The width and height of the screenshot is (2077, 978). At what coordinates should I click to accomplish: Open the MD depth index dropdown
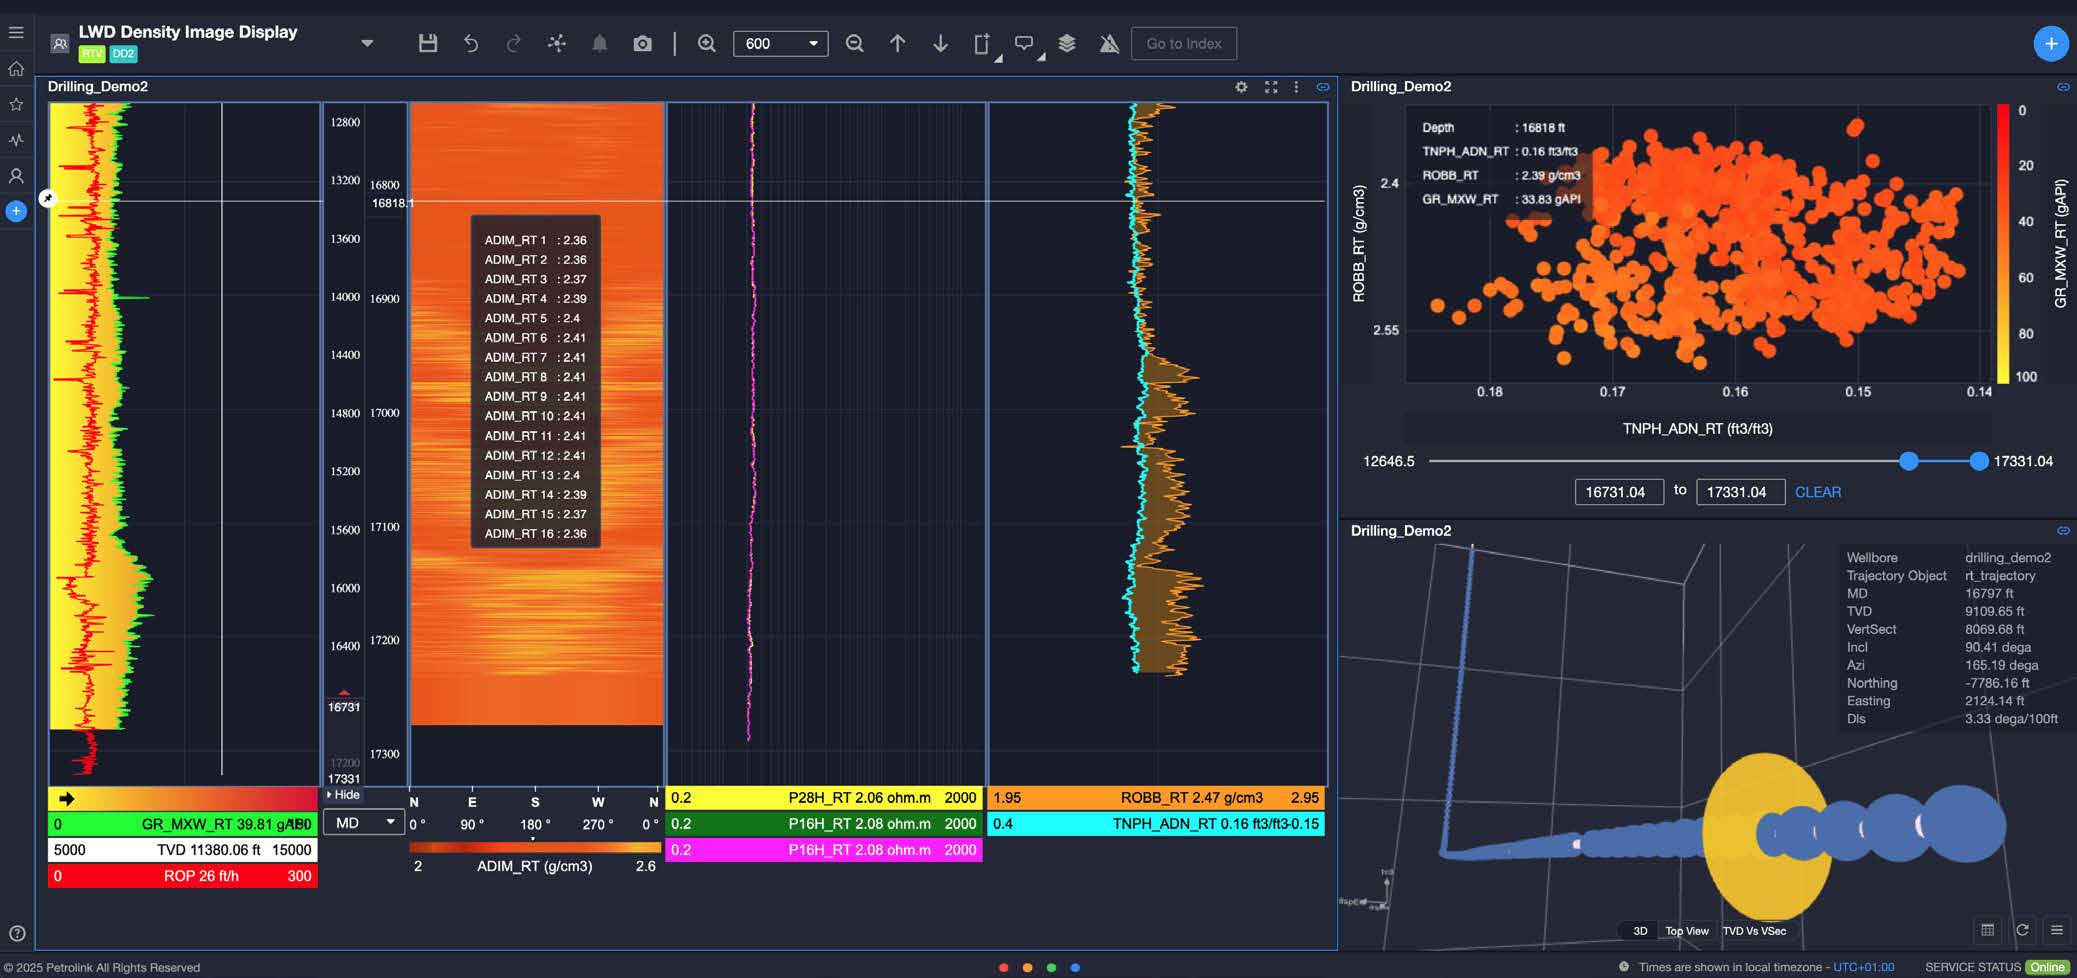coord(365,823)
